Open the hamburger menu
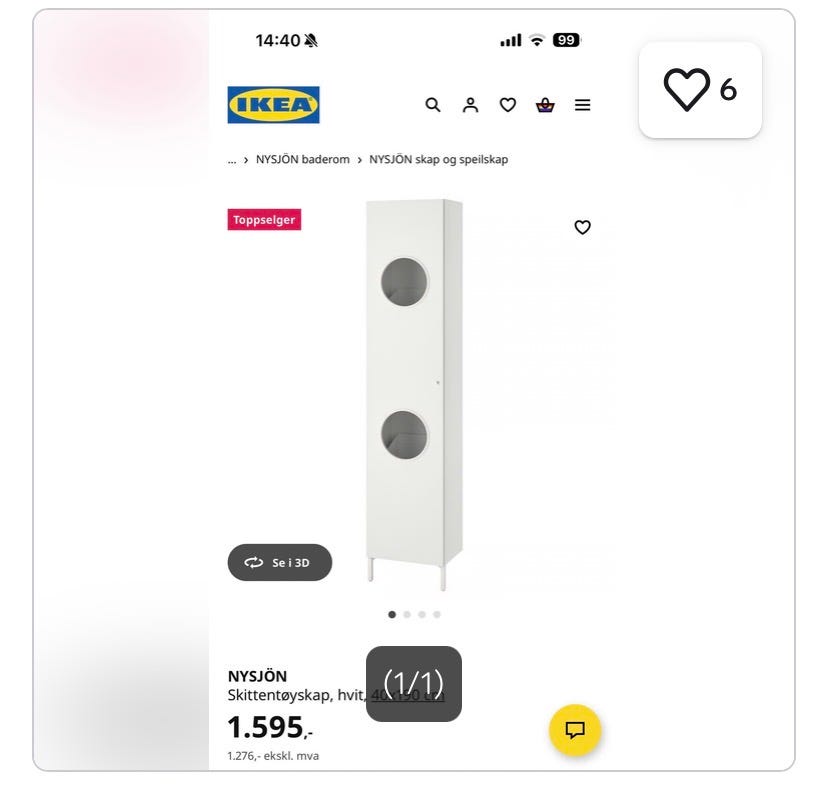828x792 pixels. click(x=582, y=105)
